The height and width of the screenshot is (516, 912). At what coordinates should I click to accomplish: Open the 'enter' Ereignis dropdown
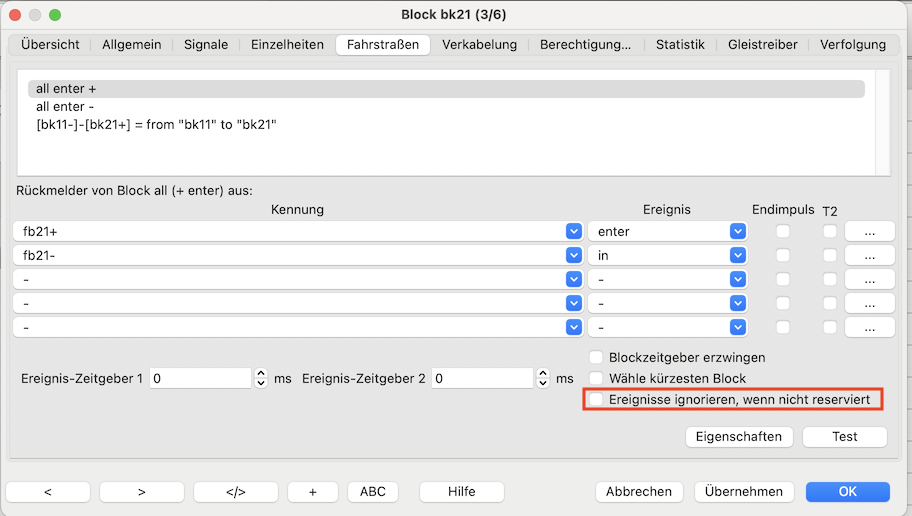738,231
